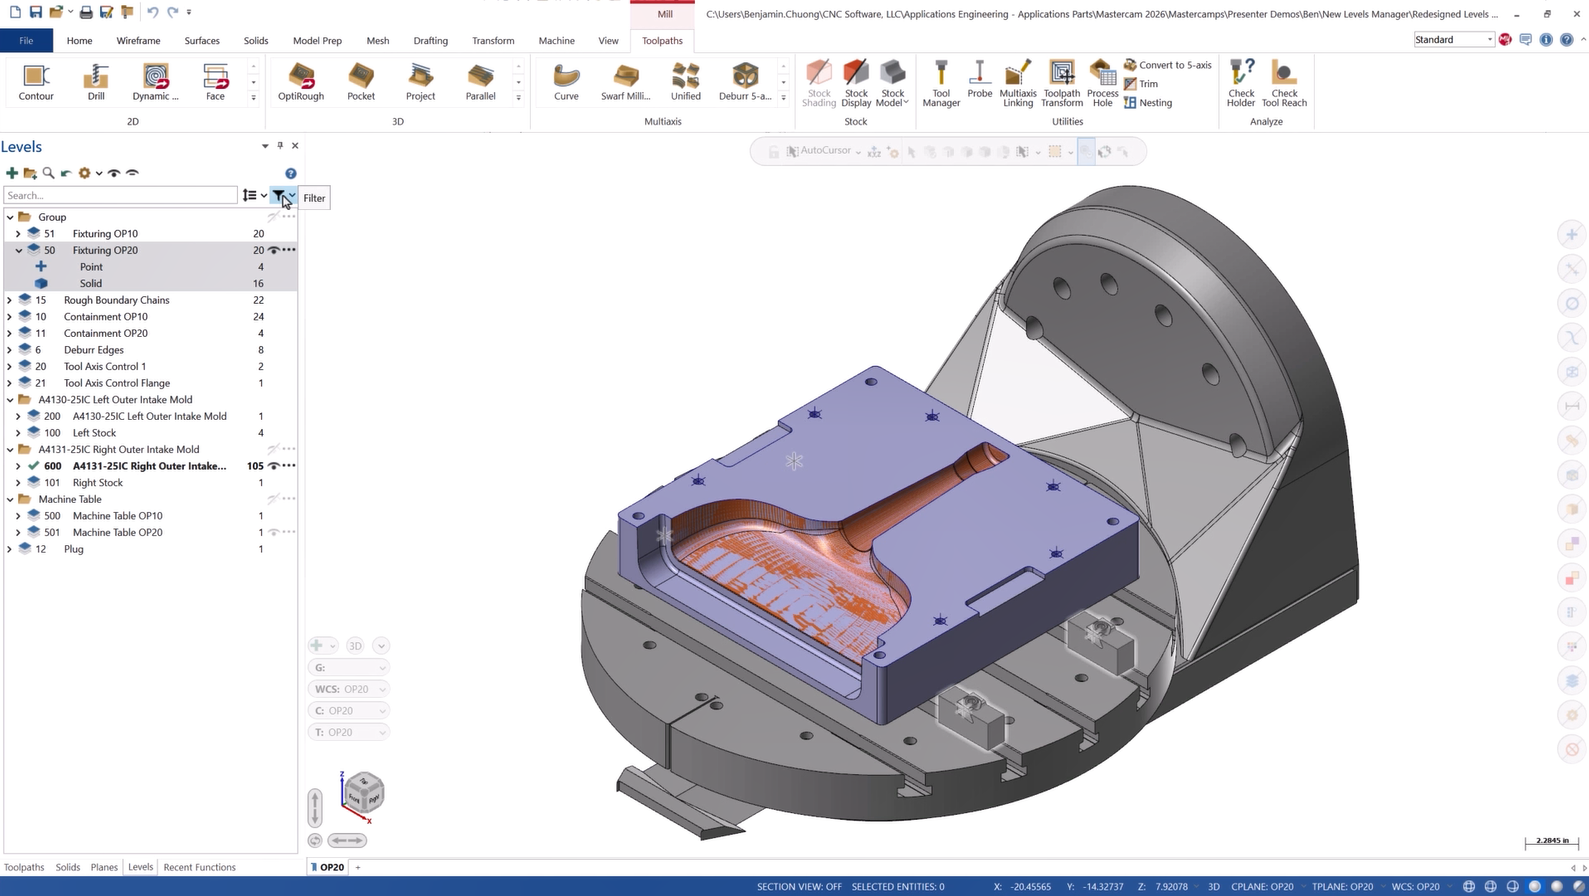
Task: Select the Pocket 3D toolpath
Action: 361,82
